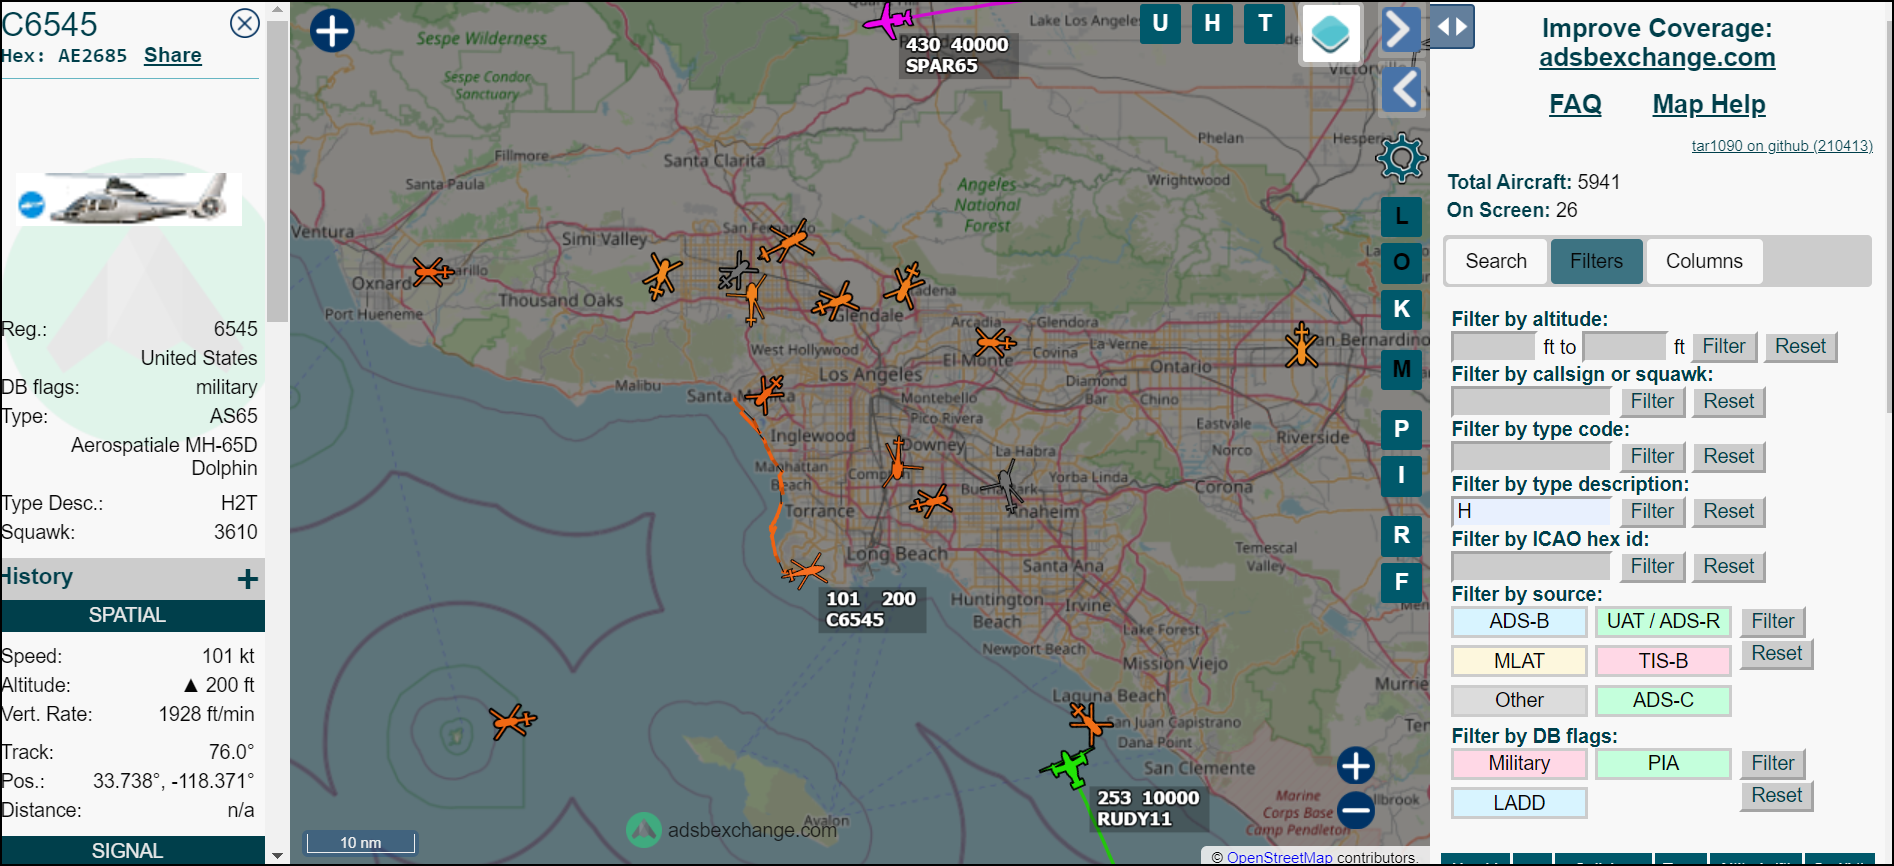The width and height of the screenshot is (1894, 866).
Task: Toggle sidebar width with double-arrow button
Action: pos(1452,28)
